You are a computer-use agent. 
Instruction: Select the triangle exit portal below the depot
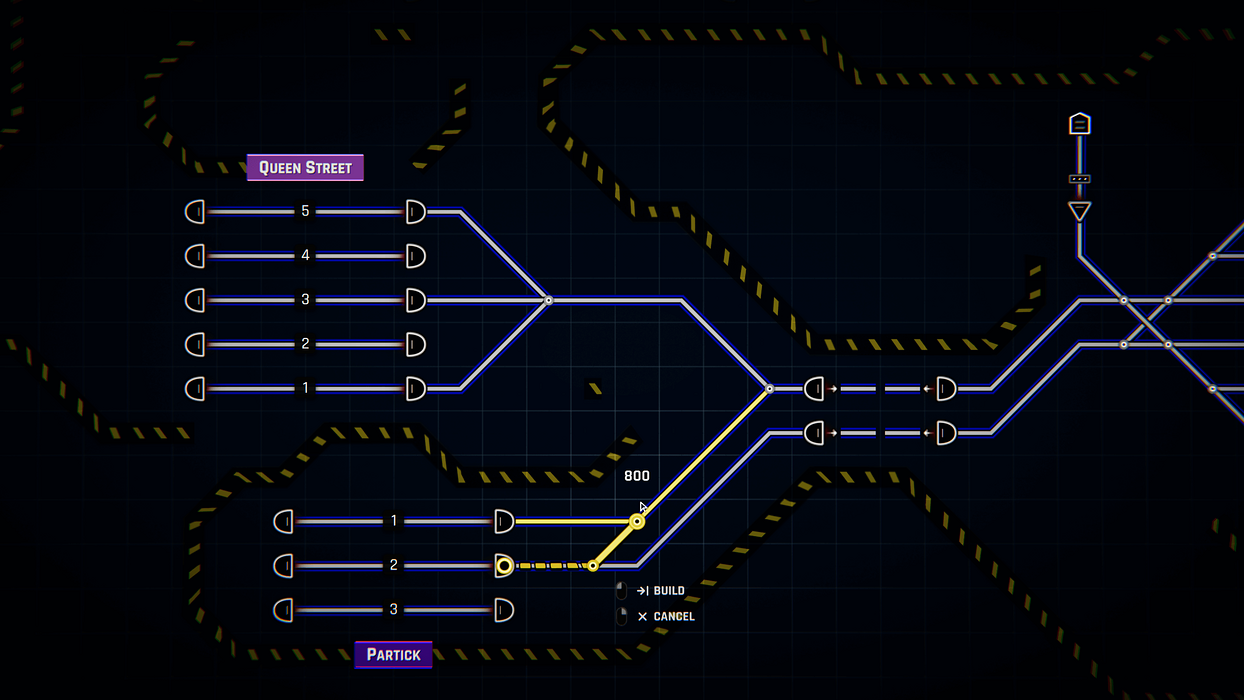(1078, 209)
